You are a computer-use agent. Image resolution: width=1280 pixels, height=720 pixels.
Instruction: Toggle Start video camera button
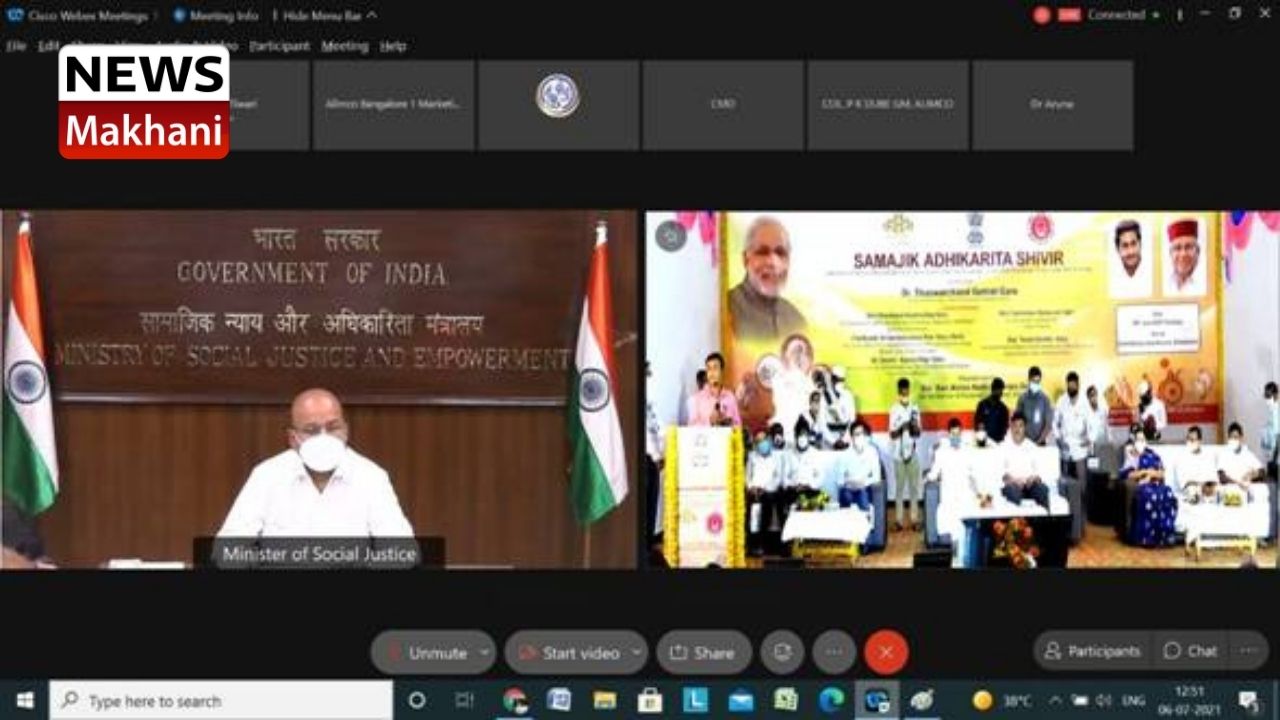(569, 653)
